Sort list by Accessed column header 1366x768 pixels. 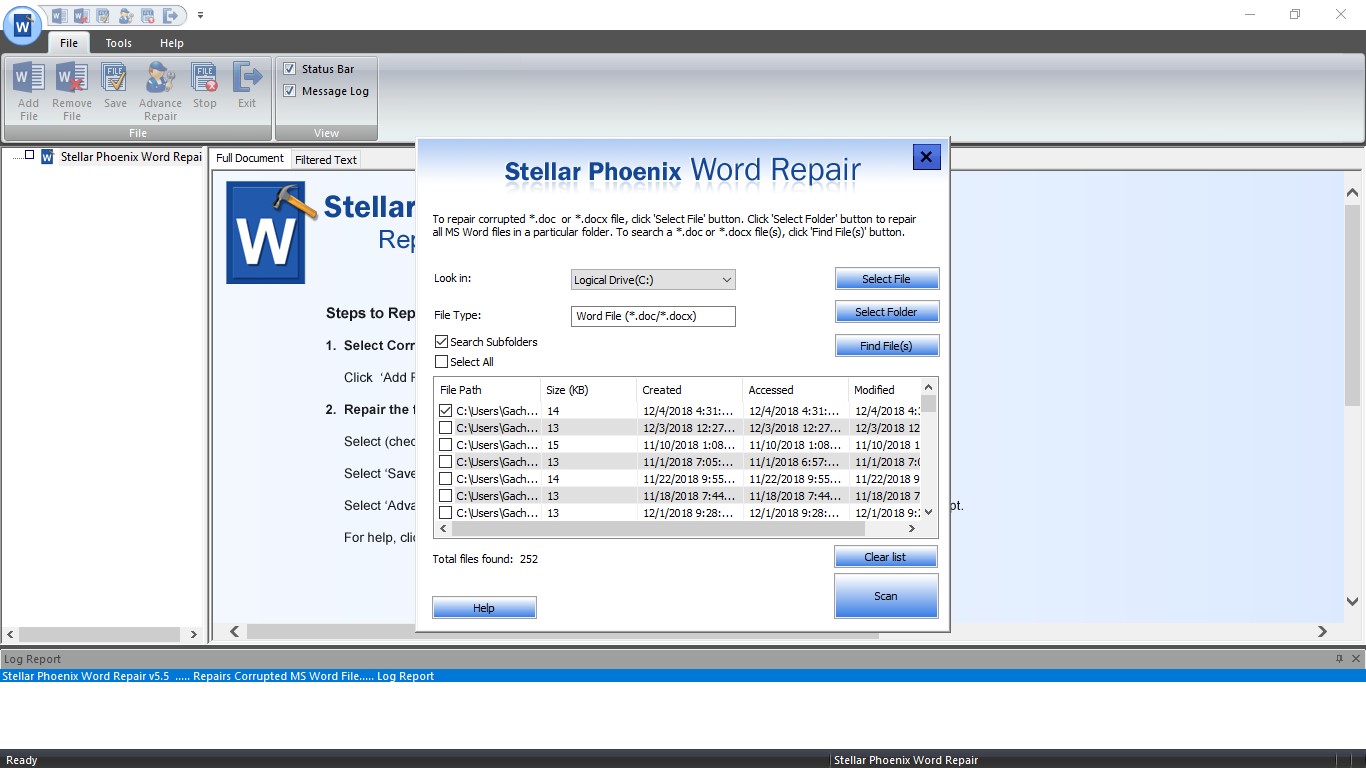pos(795,390)
